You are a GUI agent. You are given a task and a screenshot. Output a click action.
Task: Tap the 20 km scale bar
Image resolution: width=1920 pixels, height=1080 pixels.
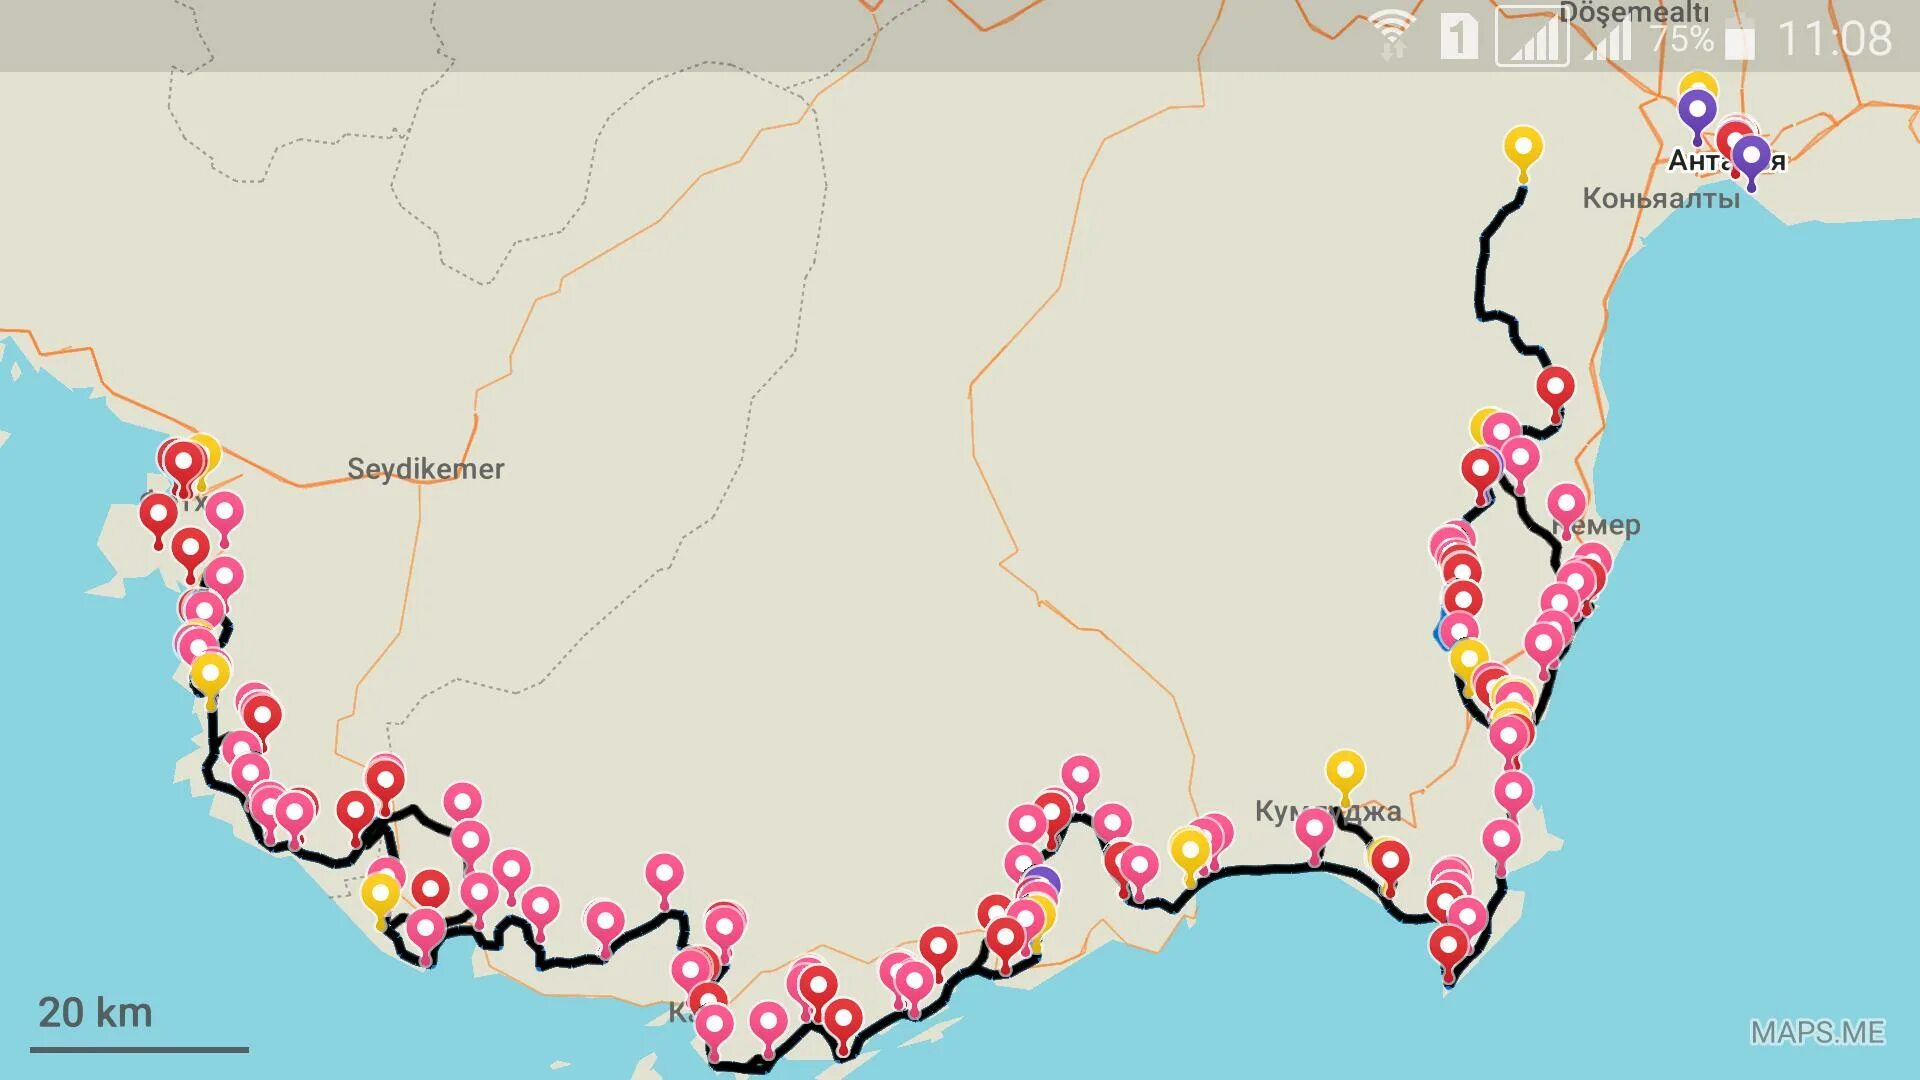pyautogui.click(x=139, y=1024)
